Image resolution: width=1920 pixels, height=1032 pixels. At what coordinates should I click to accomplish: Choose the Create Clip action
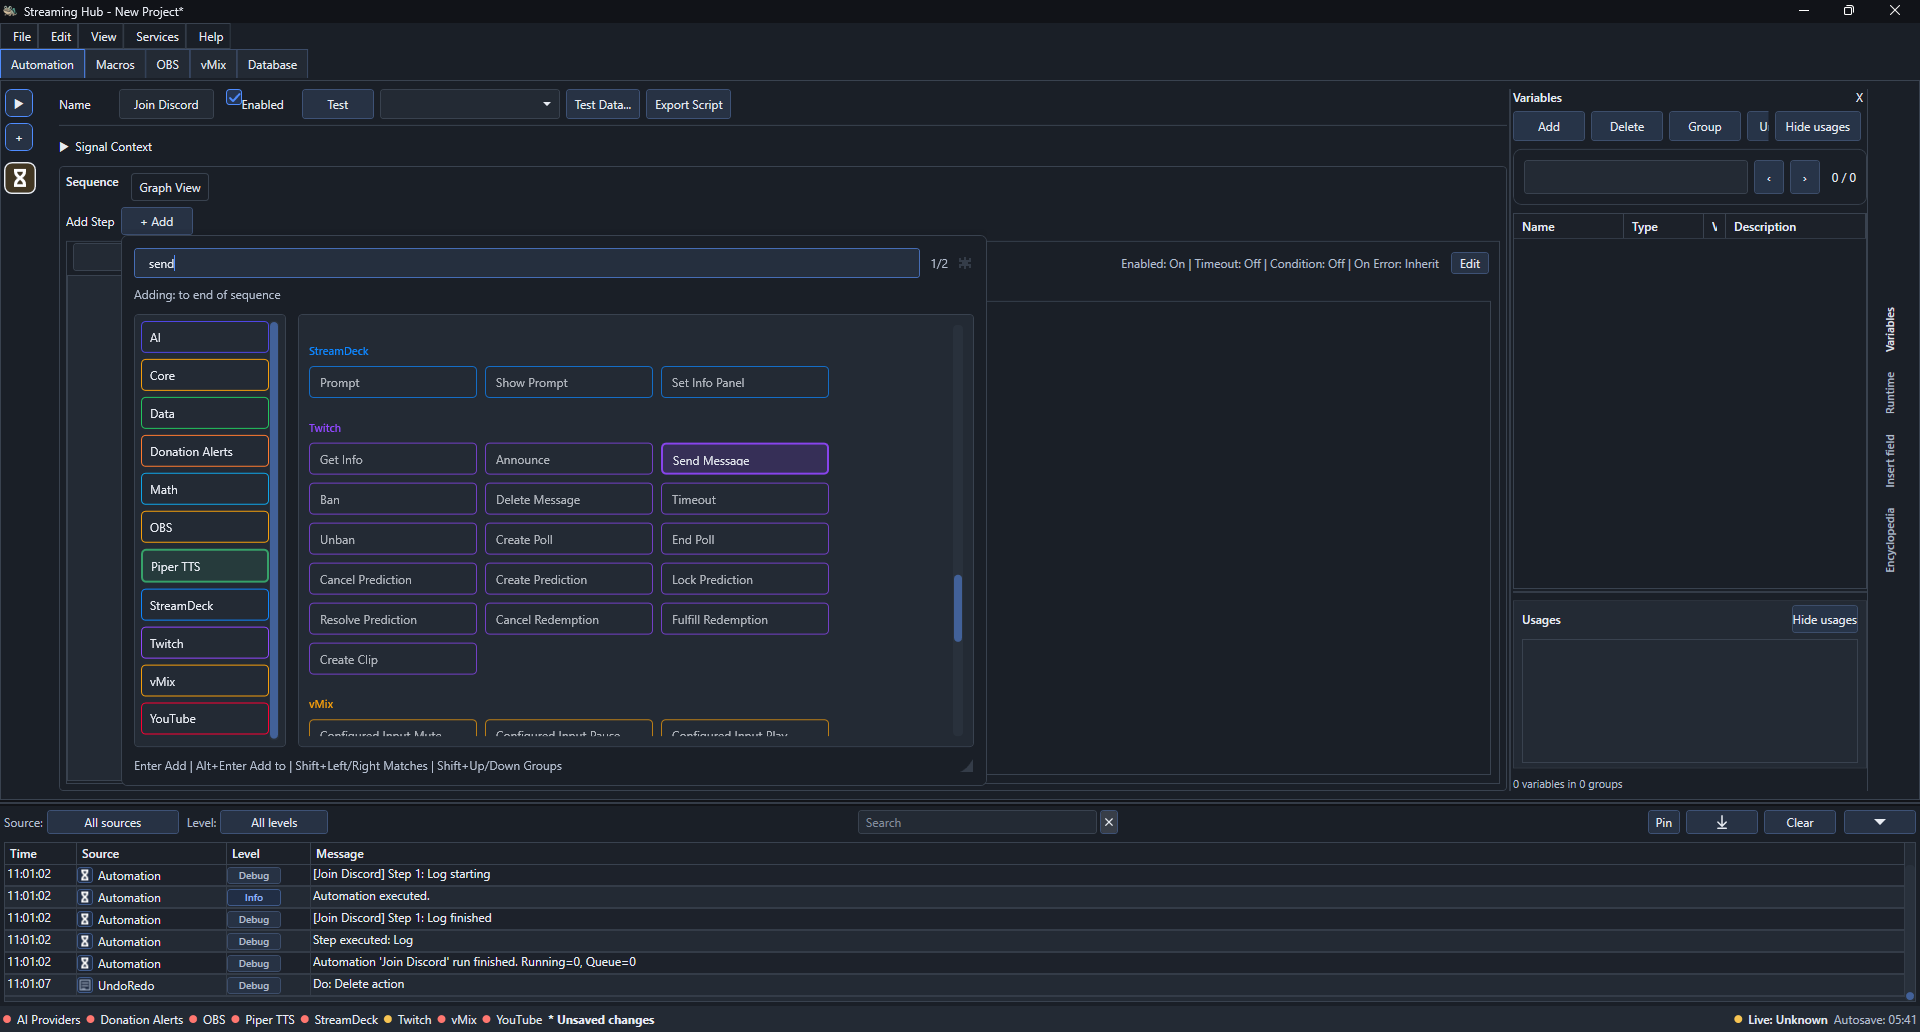click(393, 660)
